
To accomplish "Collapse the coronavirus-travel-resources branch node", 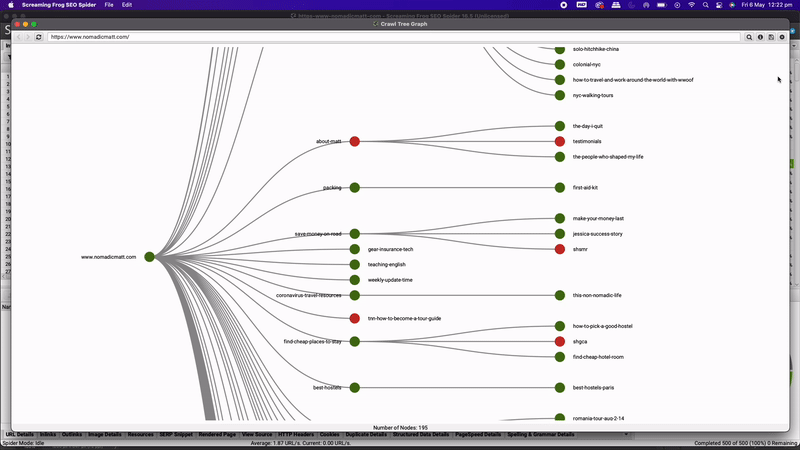I will click(x=355, y=295).
